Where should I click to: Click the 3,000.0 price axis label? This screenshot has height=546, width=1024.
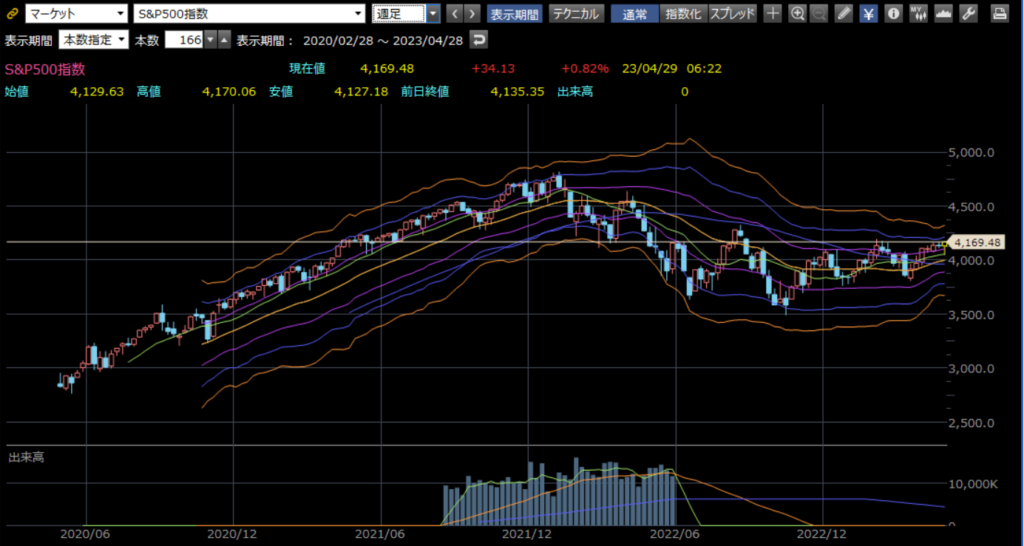coord(972,368)
